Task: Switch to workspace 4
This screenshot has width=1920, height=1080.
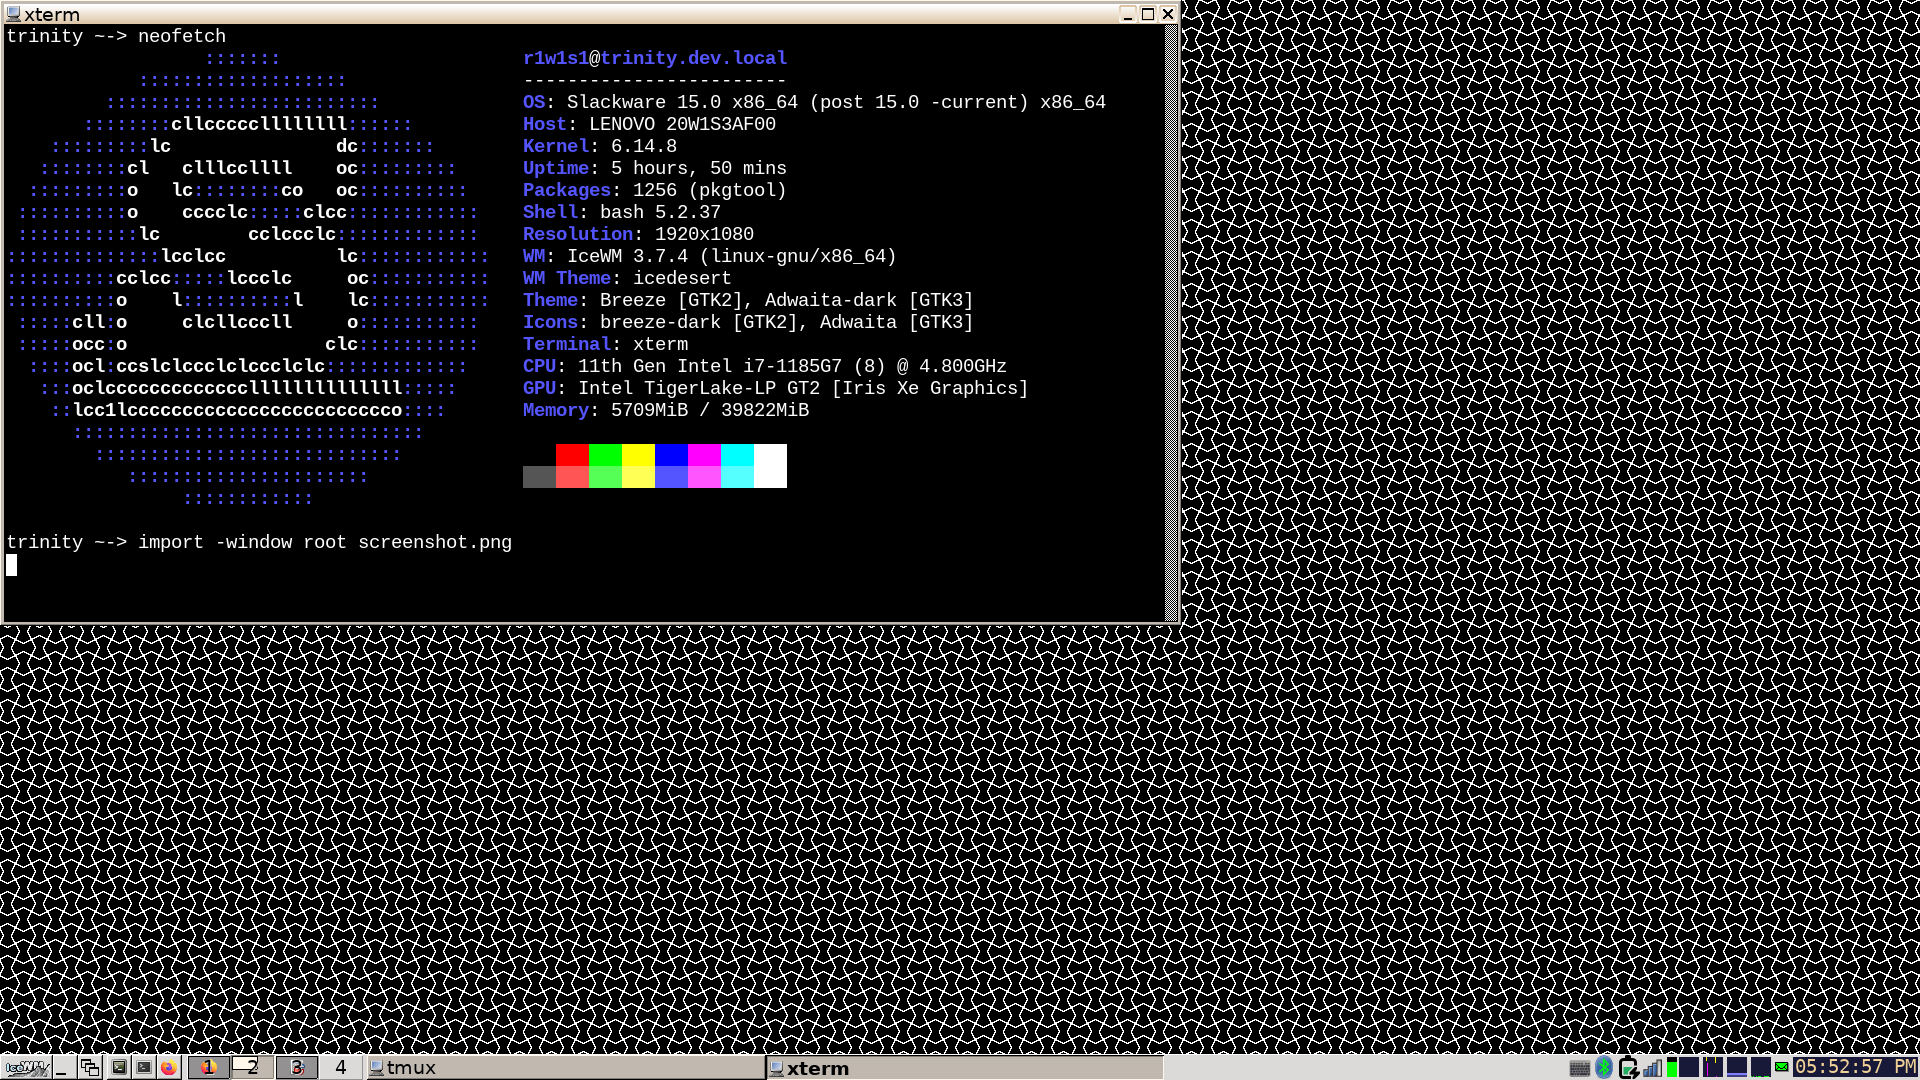Action: [x=340, y=1068]
